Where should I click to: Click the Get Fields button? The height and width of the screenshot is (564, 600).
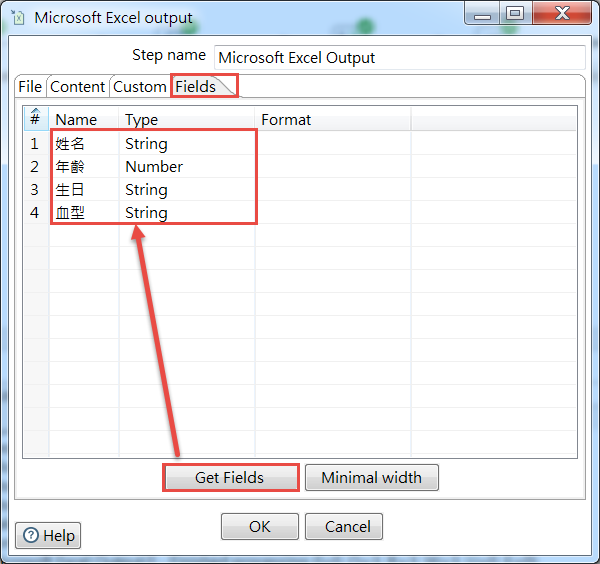click(x=230, y=478)
